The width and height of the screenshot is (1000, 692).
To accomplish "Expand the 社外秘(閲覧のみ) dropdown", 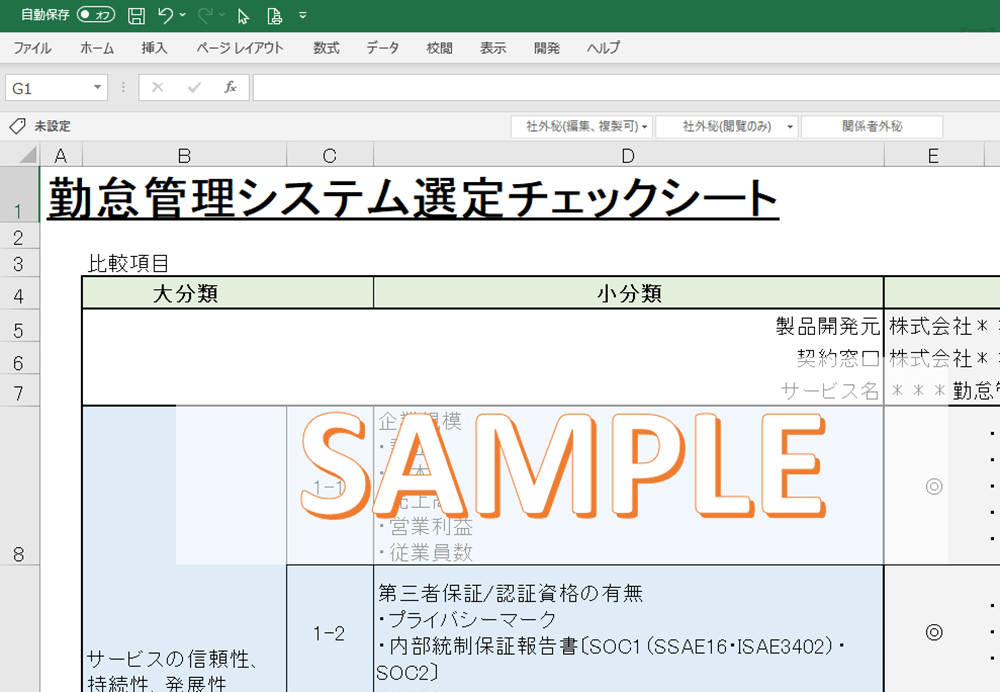I will 790,127.
